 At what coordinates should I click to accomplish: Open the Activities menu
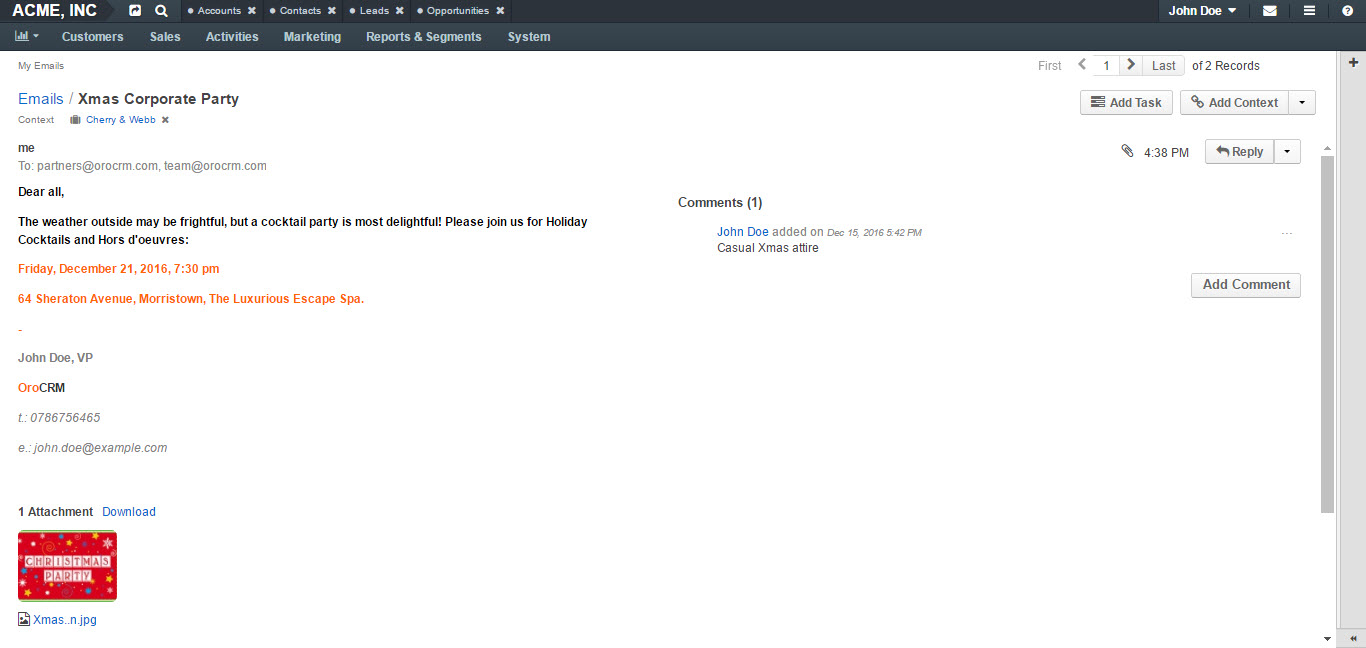click(232, 37)
